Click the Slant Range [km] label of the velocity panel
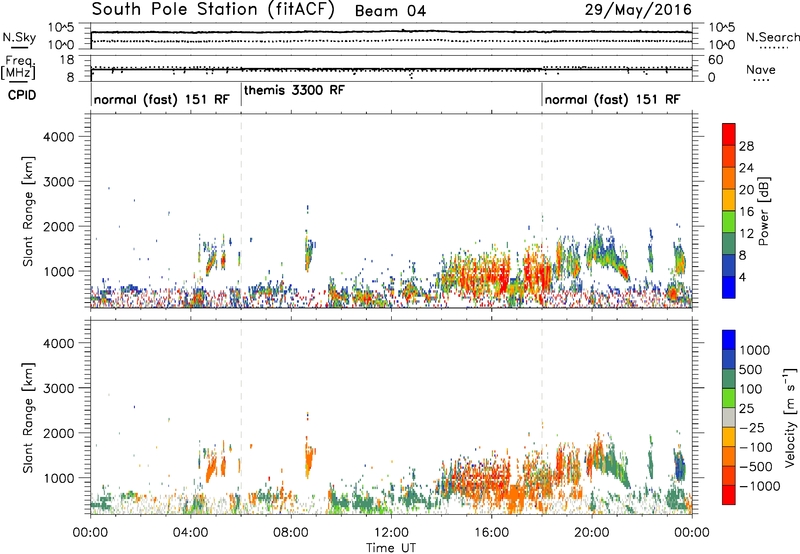Viewport: 800px width, 554px height. click(28, 418)
